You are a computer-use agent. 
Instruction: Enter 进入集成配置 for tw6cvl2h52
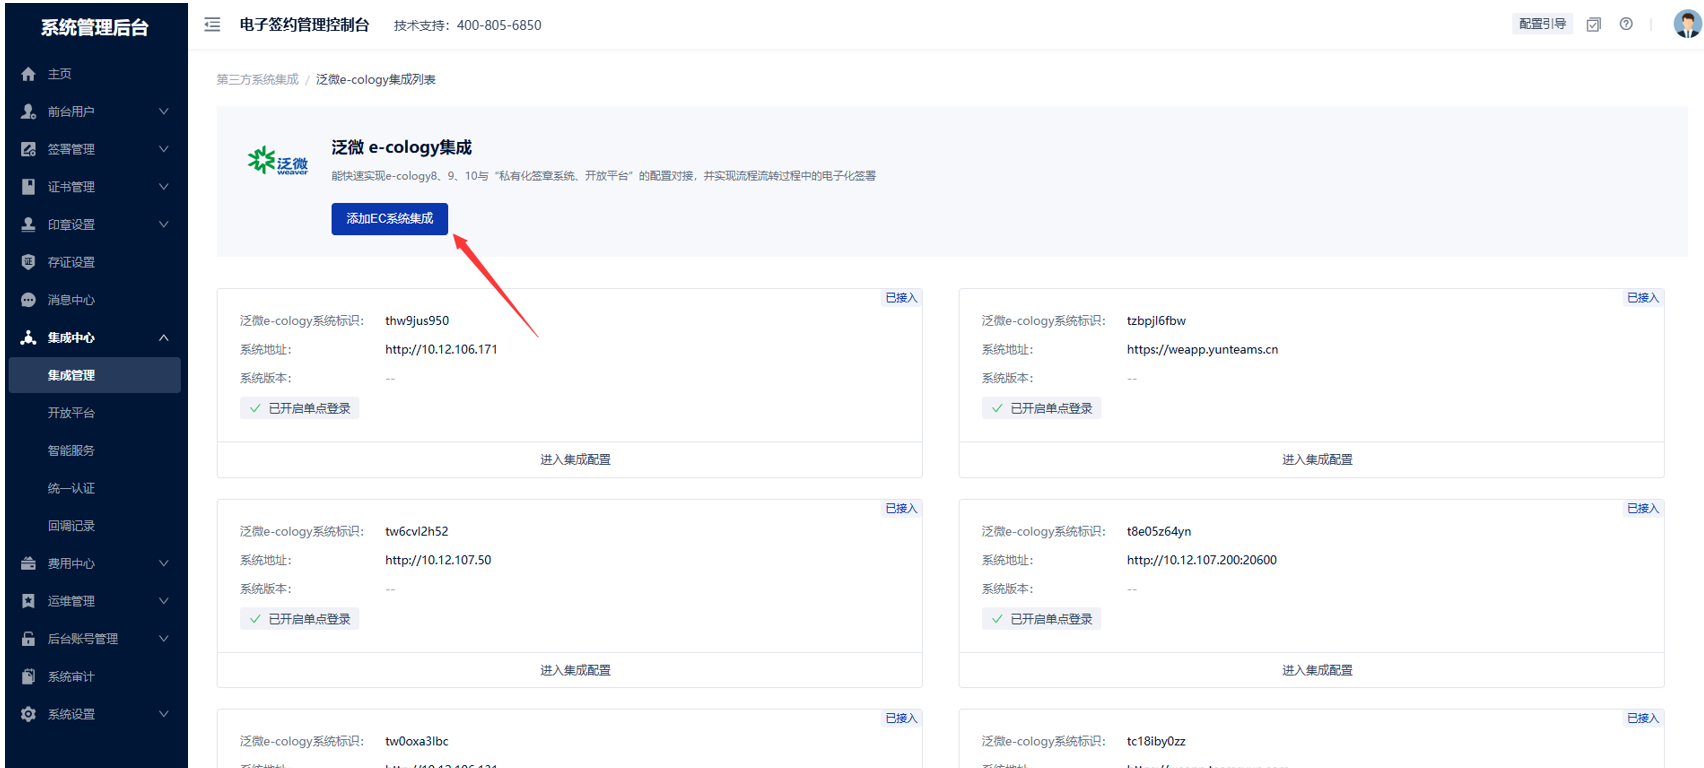point(575,670)
